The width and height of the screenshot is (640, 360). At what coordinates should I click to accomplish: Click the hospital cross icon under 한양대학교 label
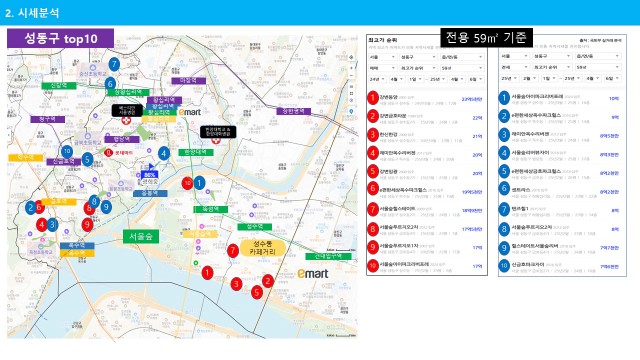(x=216, y=141)
